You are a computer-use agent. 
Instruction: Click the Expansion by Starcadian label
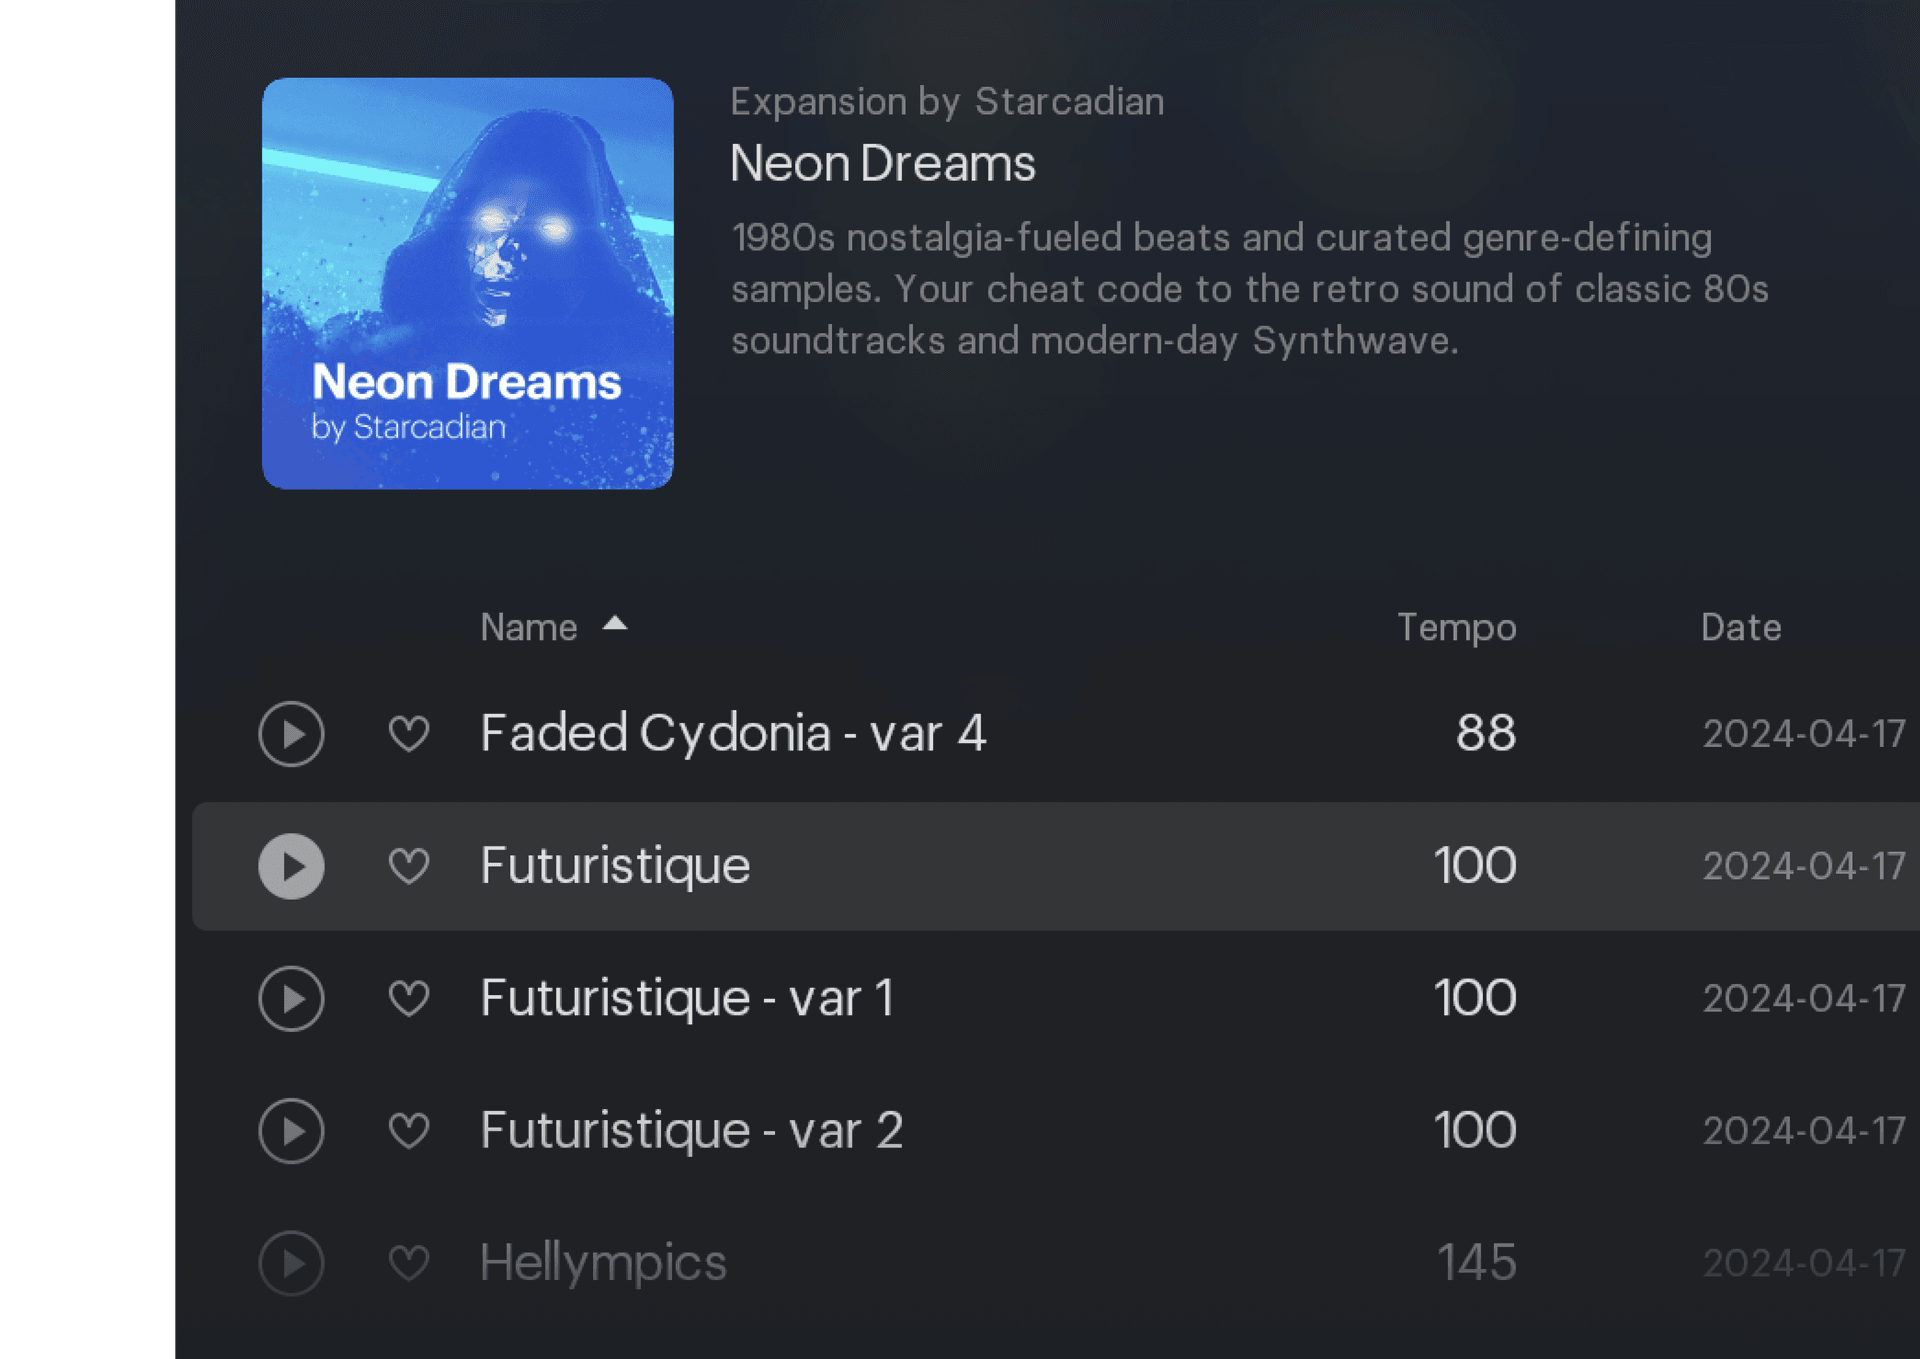[x=946, y=102]
